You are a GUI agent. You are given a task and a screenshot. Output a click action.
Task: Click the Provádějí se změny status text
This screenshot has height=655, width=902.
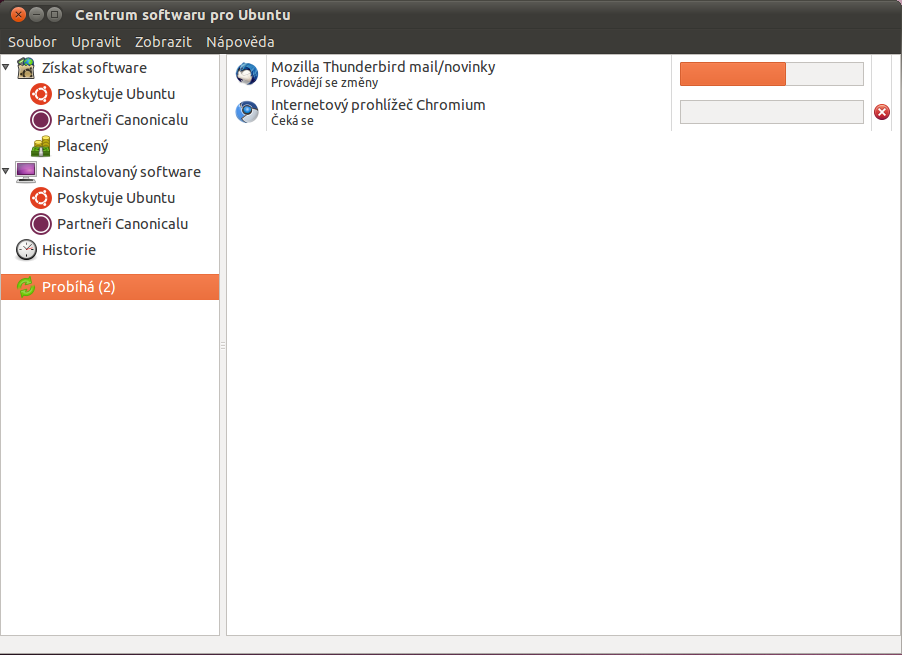pyautogui.click(x=324, y=83)
